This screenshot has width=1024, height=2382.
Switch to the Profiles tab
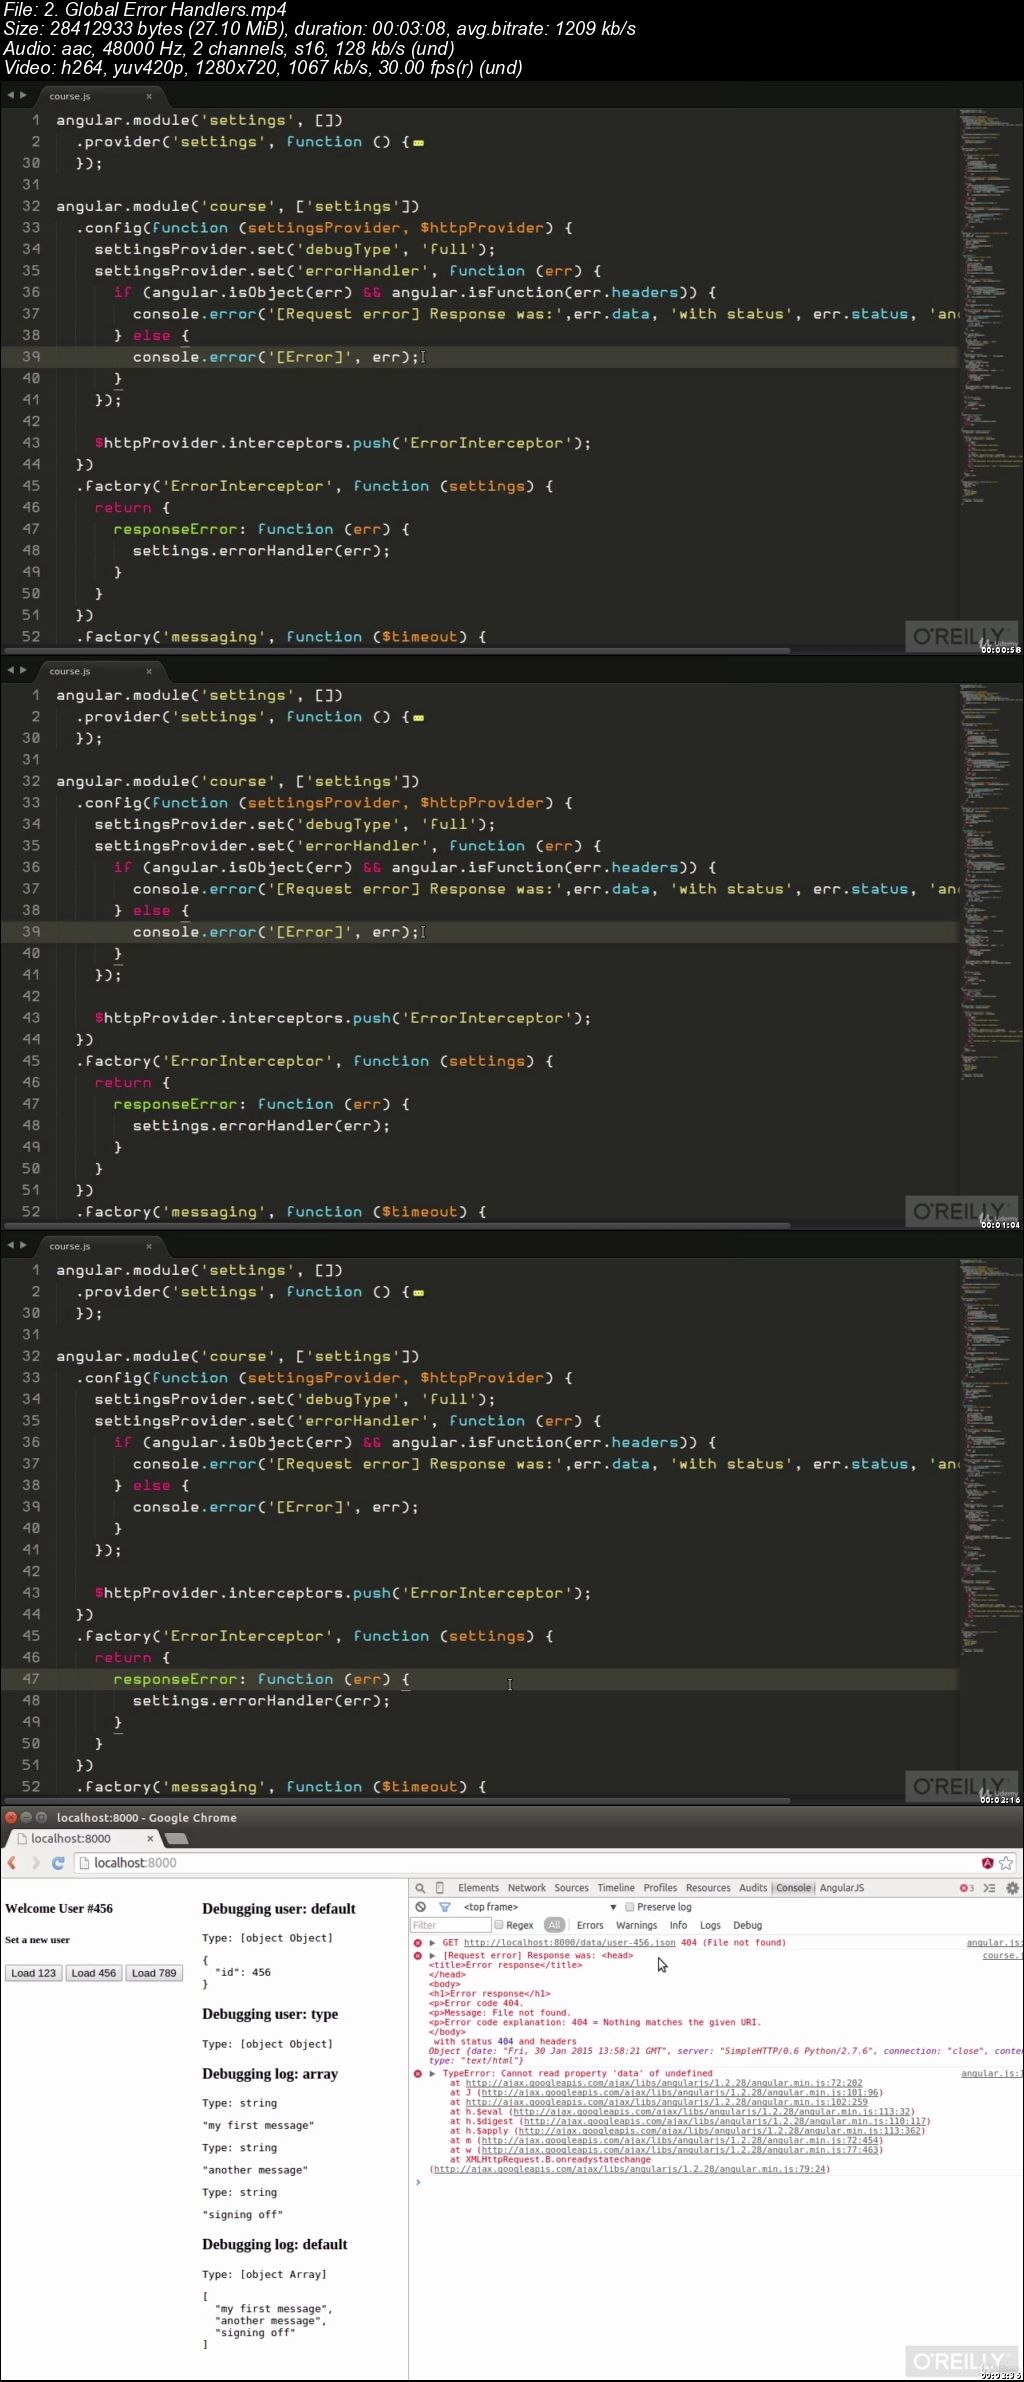point(660,1888)
